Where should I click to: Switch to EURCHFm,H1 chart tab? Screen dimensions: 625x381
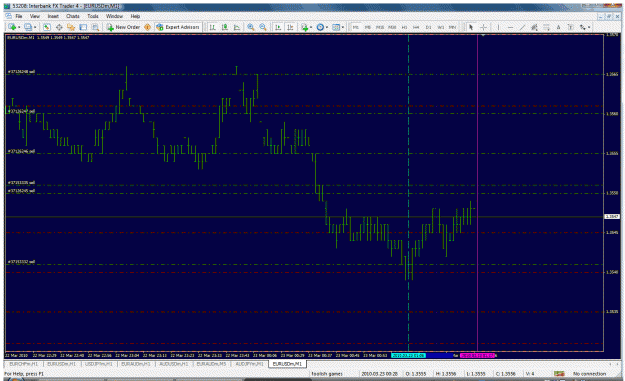coord(24,364)
